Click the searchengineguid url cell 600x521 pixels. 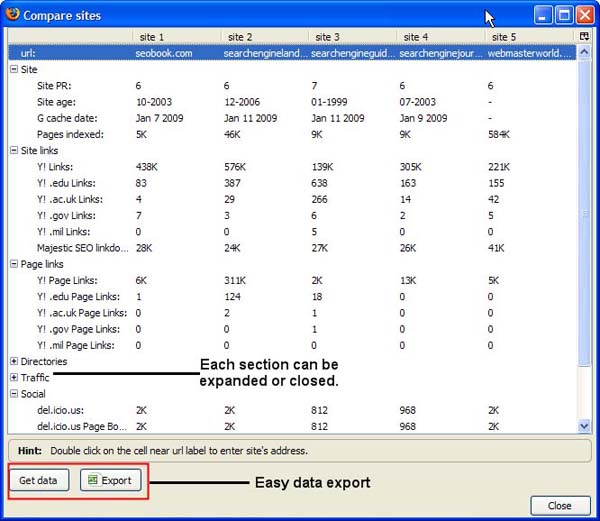pos(353,53)
